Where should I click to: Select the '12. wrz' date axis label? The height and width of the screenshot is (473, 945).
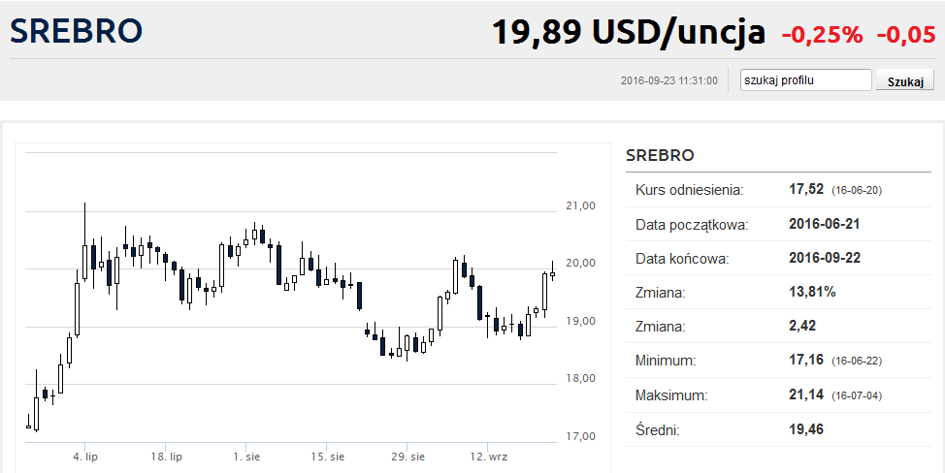click(x=489, y=457)
